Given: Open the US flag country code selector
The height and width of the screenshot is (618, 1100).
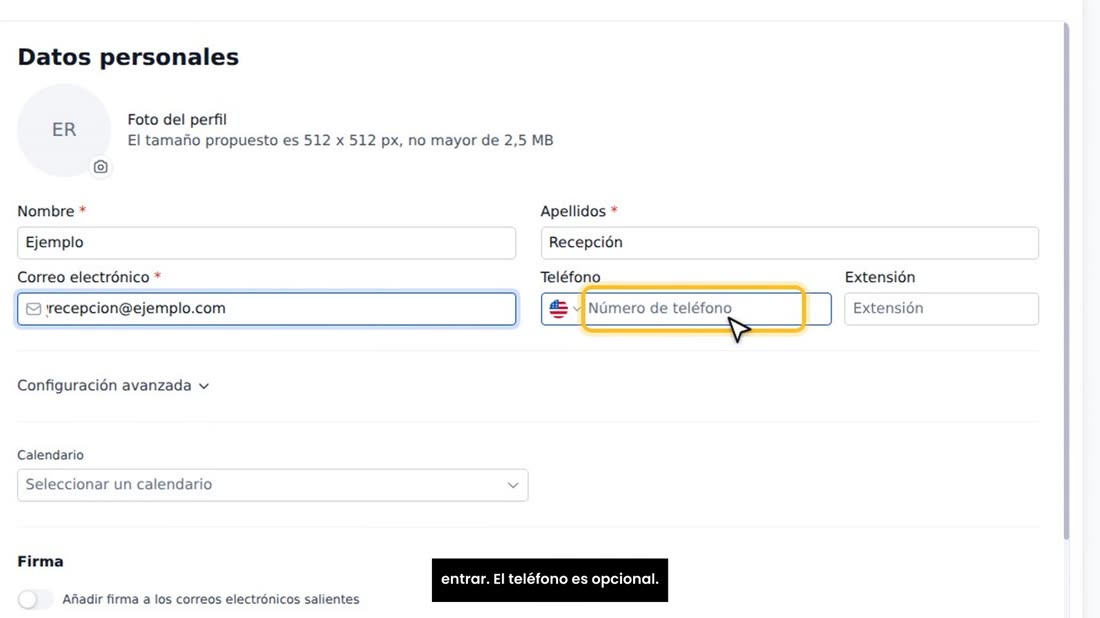Looking at the screenshot, I should point(563,309).
